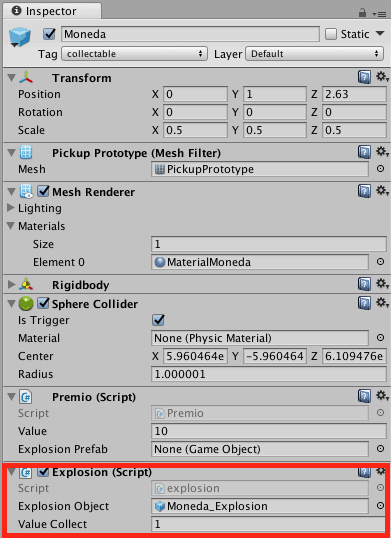Click the Inspector lock icon
This screenshot has width=391, height=538.
click(x=362, y=13)
